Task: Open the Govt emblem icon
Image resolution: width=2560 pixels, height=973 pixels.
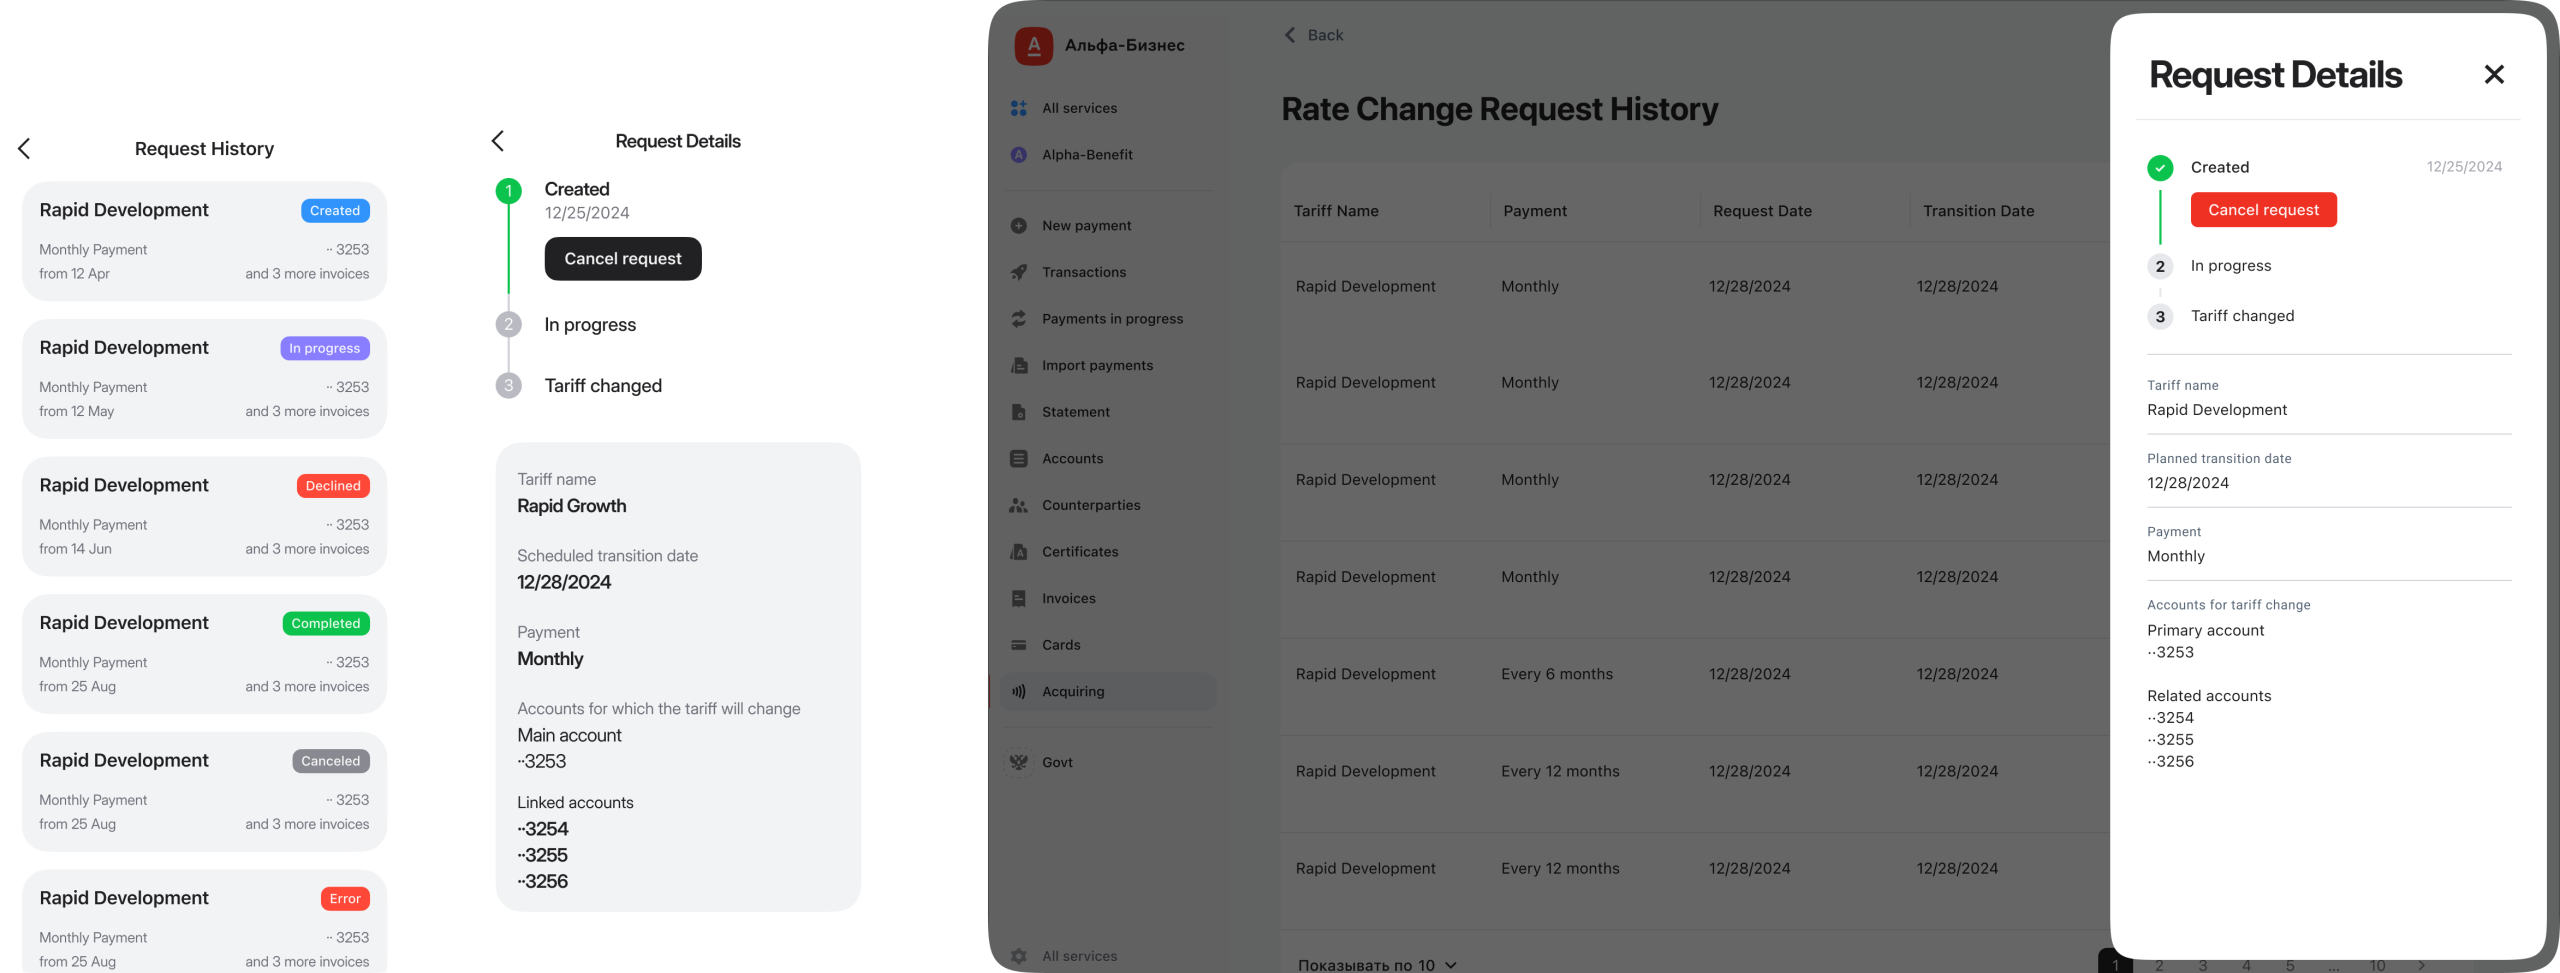Action: pos(1018,762)
